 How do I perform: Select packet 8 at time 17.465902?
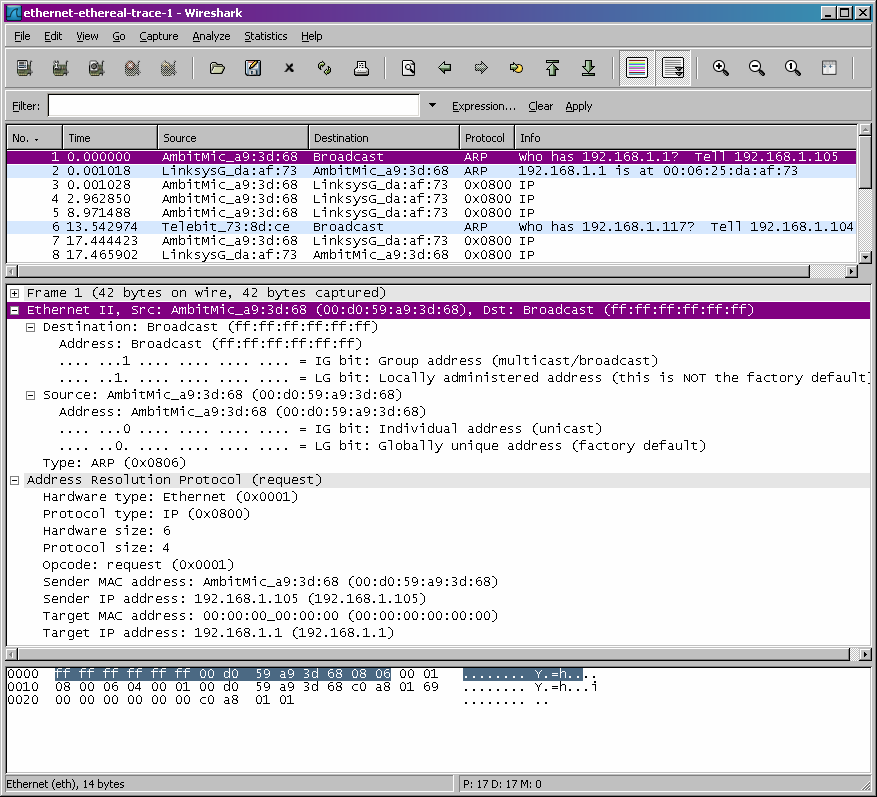[431, 255]
